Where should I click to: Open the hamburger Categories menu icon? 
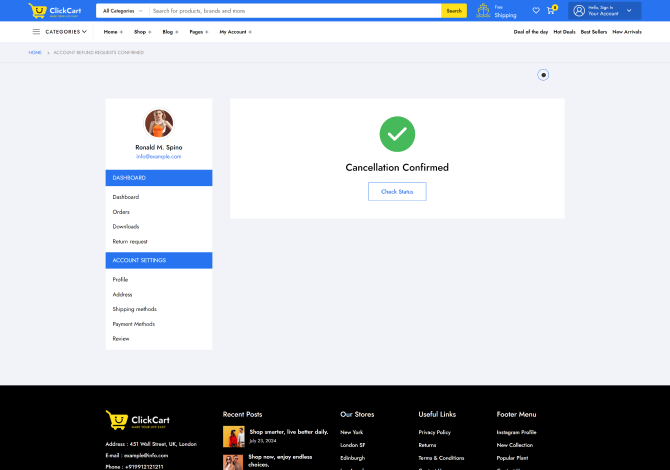click(36, 32)
